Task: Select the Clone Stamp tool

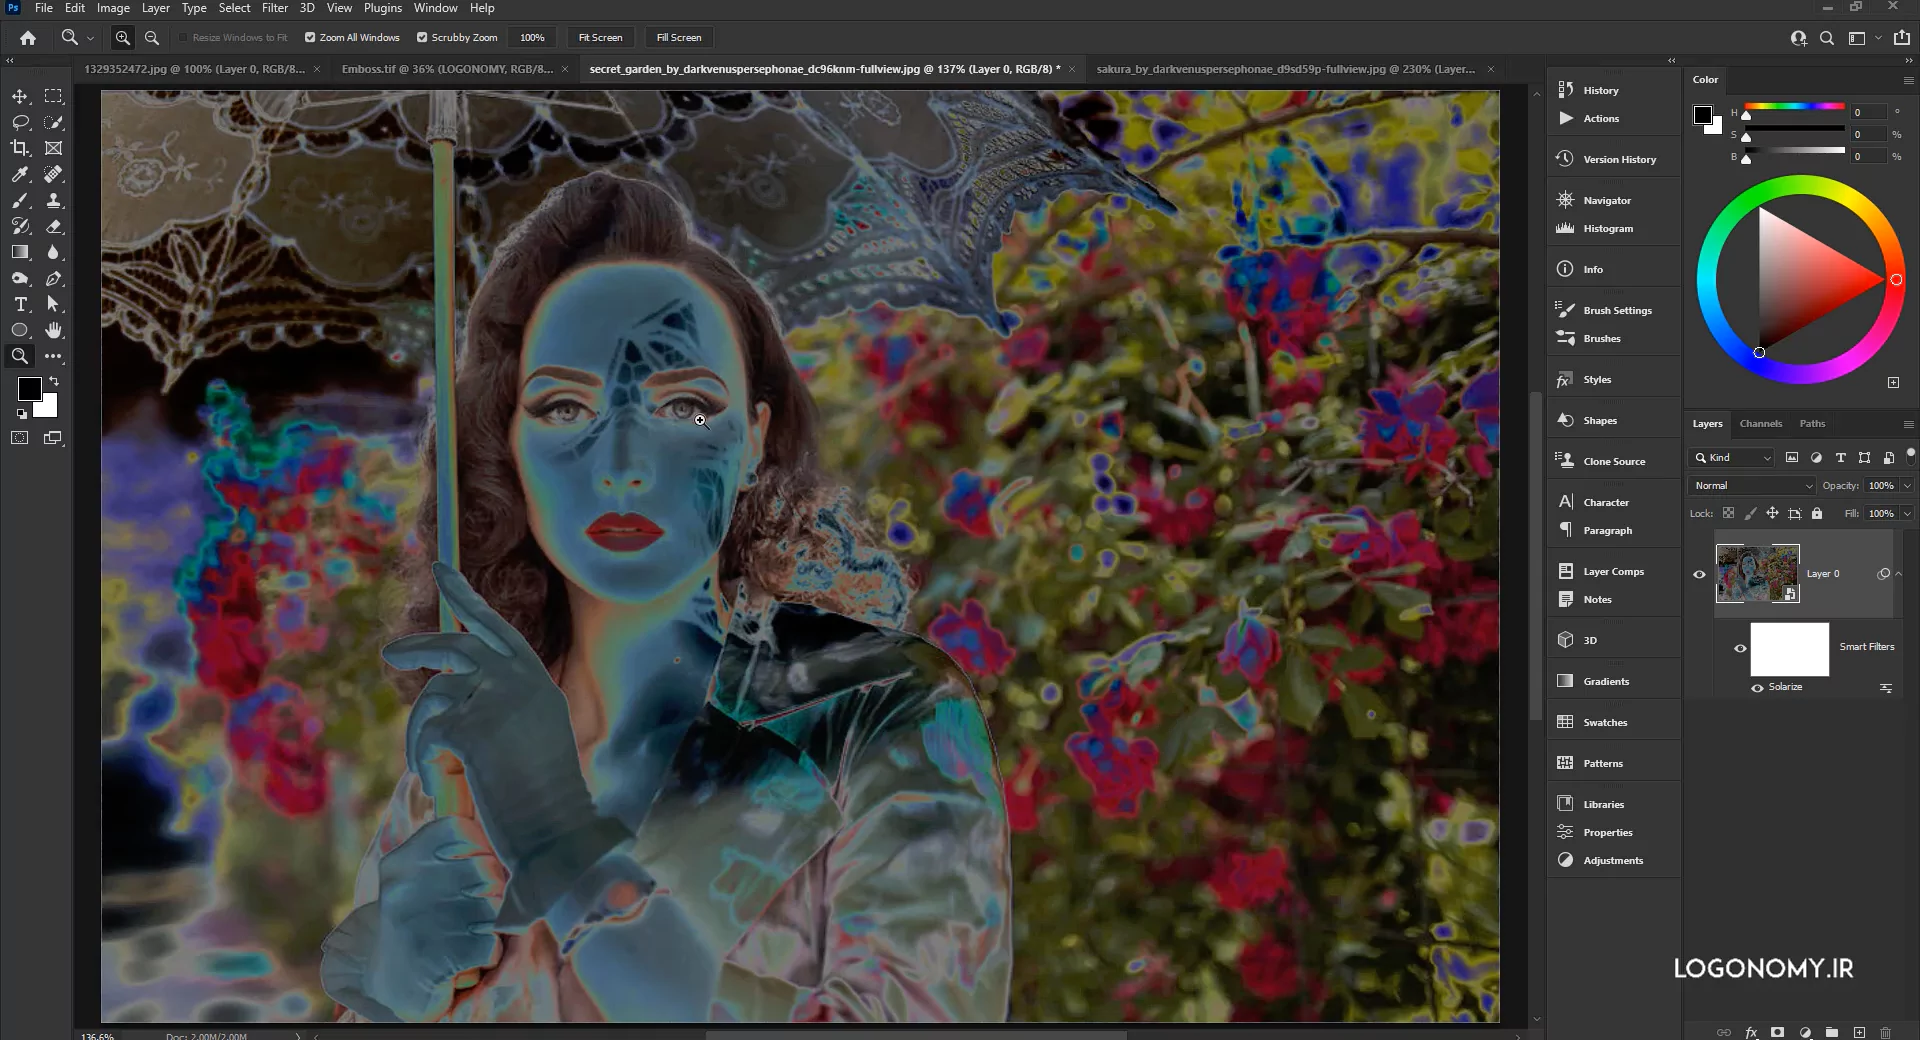Action: click(54, 200)
